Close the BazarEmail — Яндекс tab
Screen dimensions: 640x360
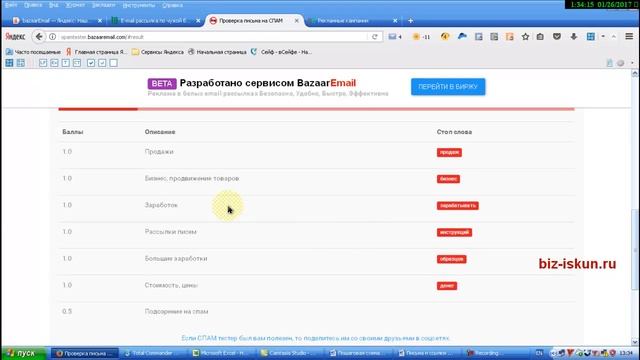tap(100, 20)
